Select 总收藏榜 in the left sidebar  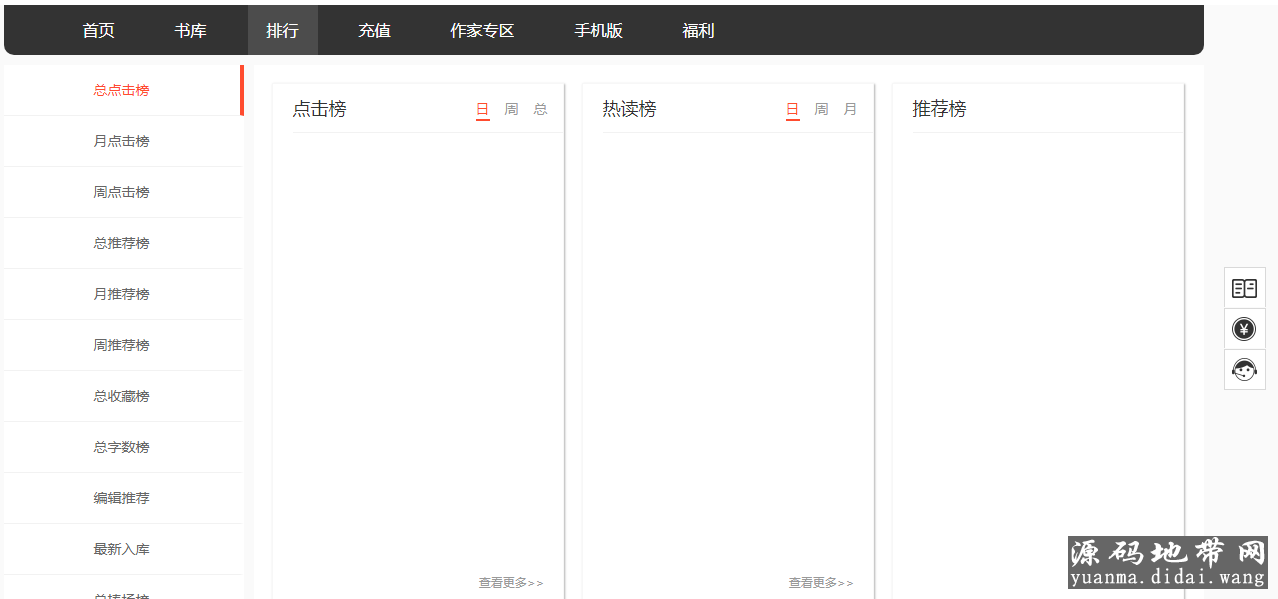tap(122, 396)
